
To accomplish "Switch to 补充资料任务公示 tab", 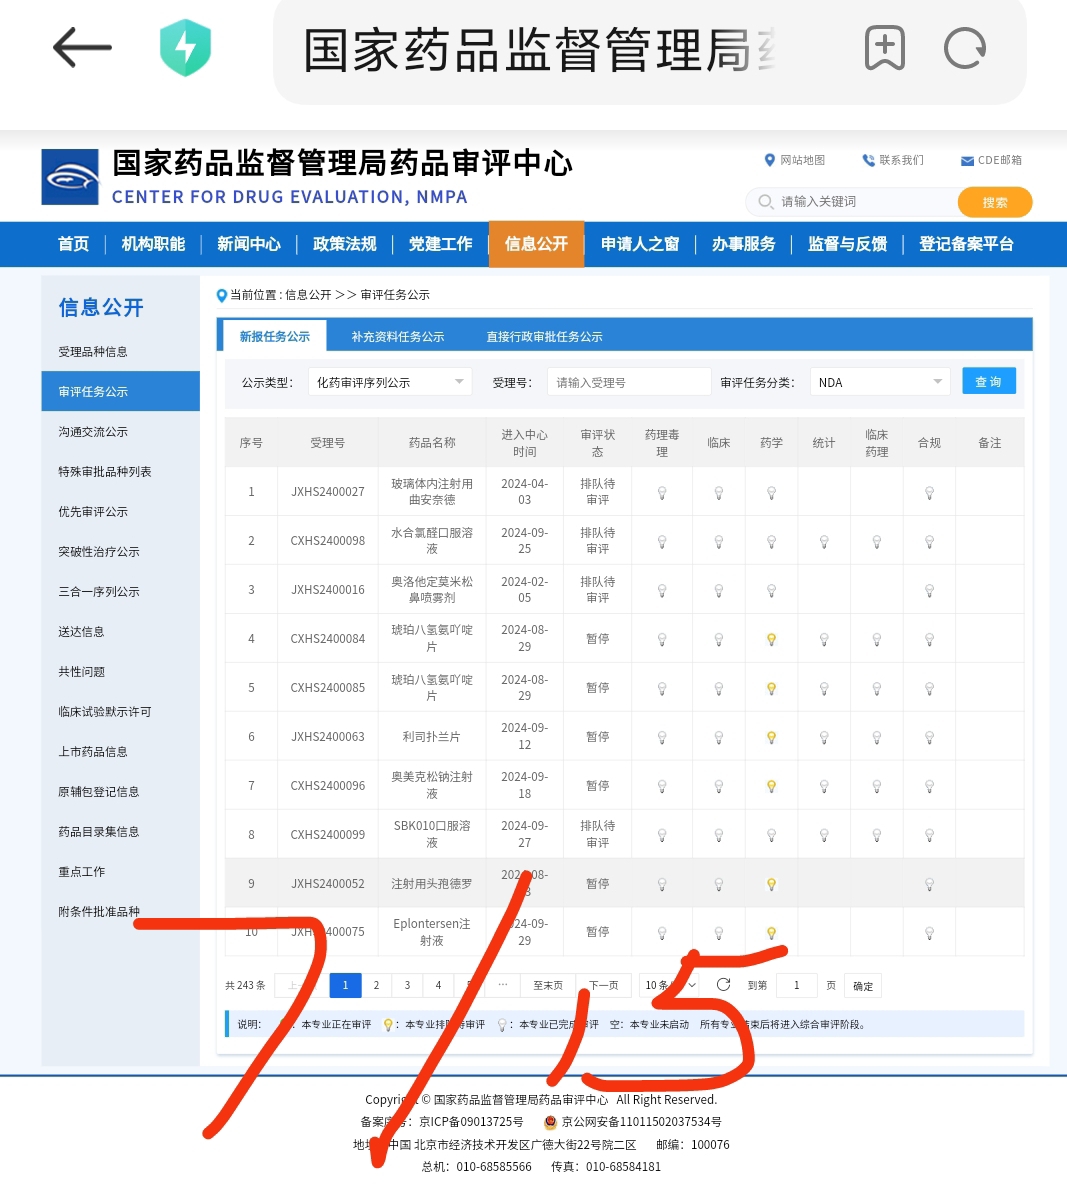I will (398, 336).
